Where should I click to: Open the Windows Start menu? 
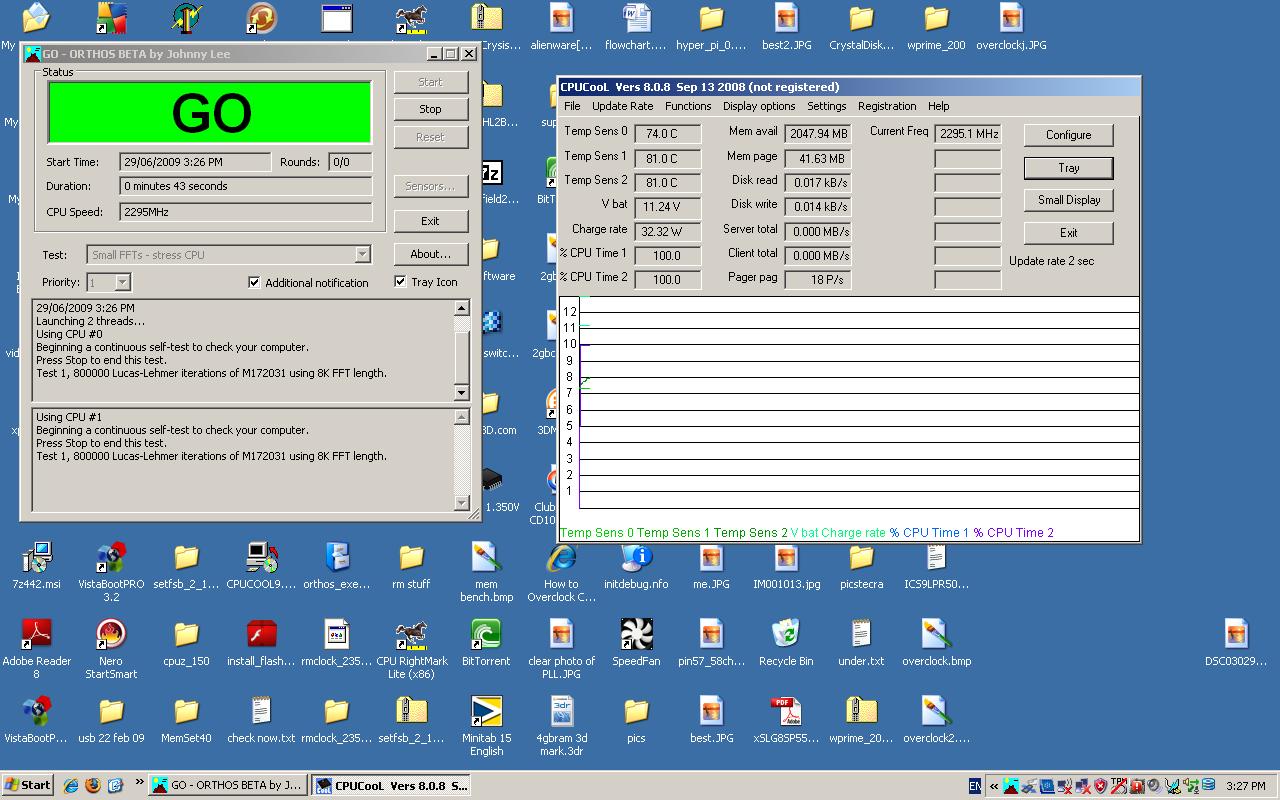coord(28,785)
